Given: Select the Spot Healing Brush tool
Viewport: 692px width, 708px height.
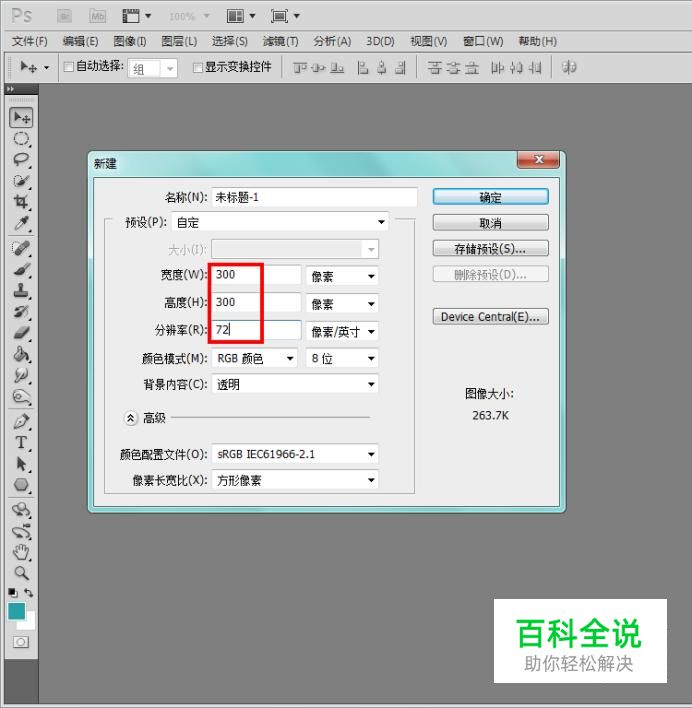Looking at the screenshot, I should point(21,248).
